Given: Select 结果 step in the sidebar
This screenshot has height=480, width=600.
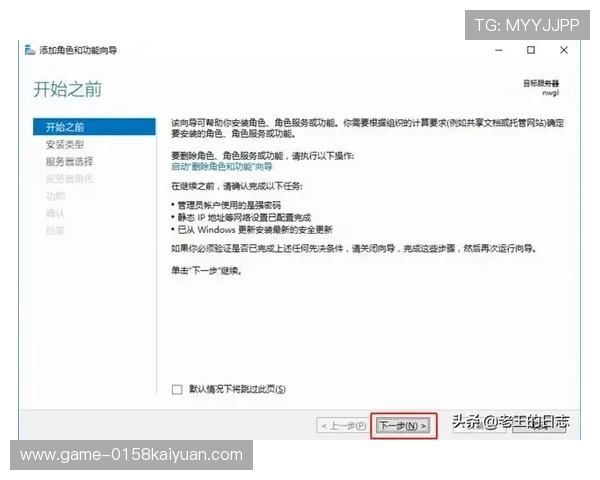Looking at the screenshot, I should [x=55, y=230].
